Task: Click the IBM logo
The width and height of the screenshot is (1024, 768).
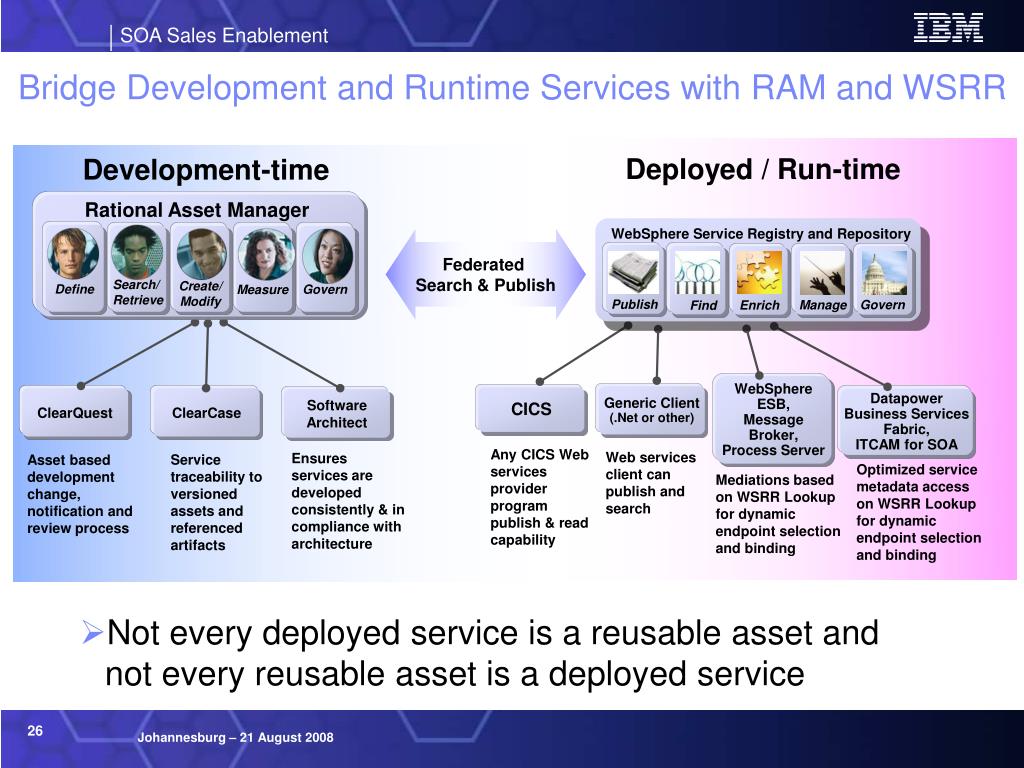Action: [948, 28]
